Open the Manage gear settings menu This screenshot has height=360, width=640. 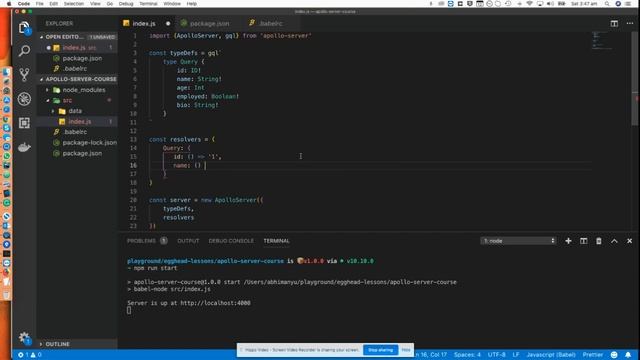[x=24, y=338]
